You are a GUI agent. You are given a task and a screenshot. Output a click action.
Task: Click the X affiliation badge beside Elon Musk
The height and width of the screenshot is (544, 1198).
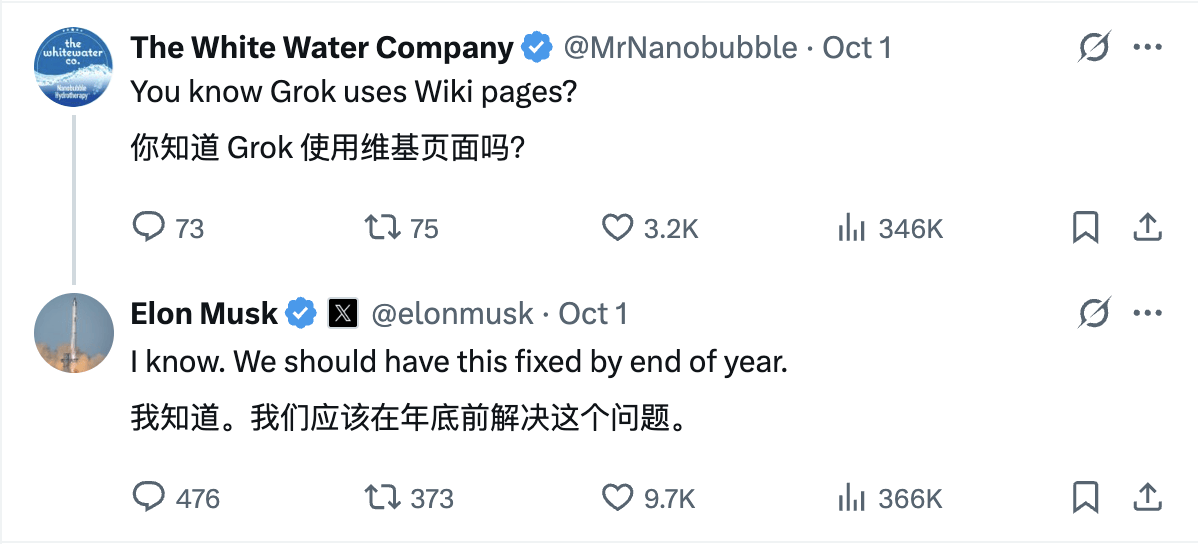[x=343, y=314]
